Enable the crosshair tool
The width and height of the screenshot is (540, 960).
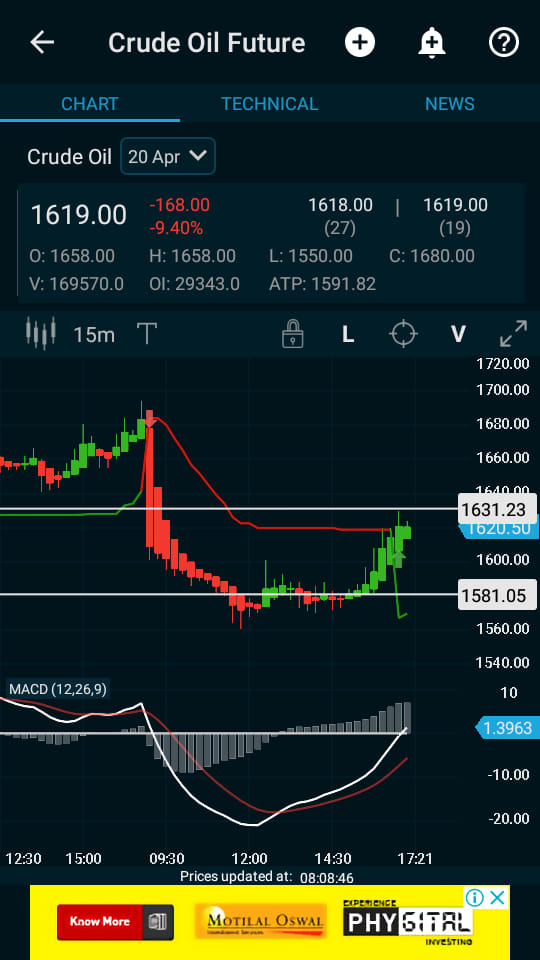point(403,334)
